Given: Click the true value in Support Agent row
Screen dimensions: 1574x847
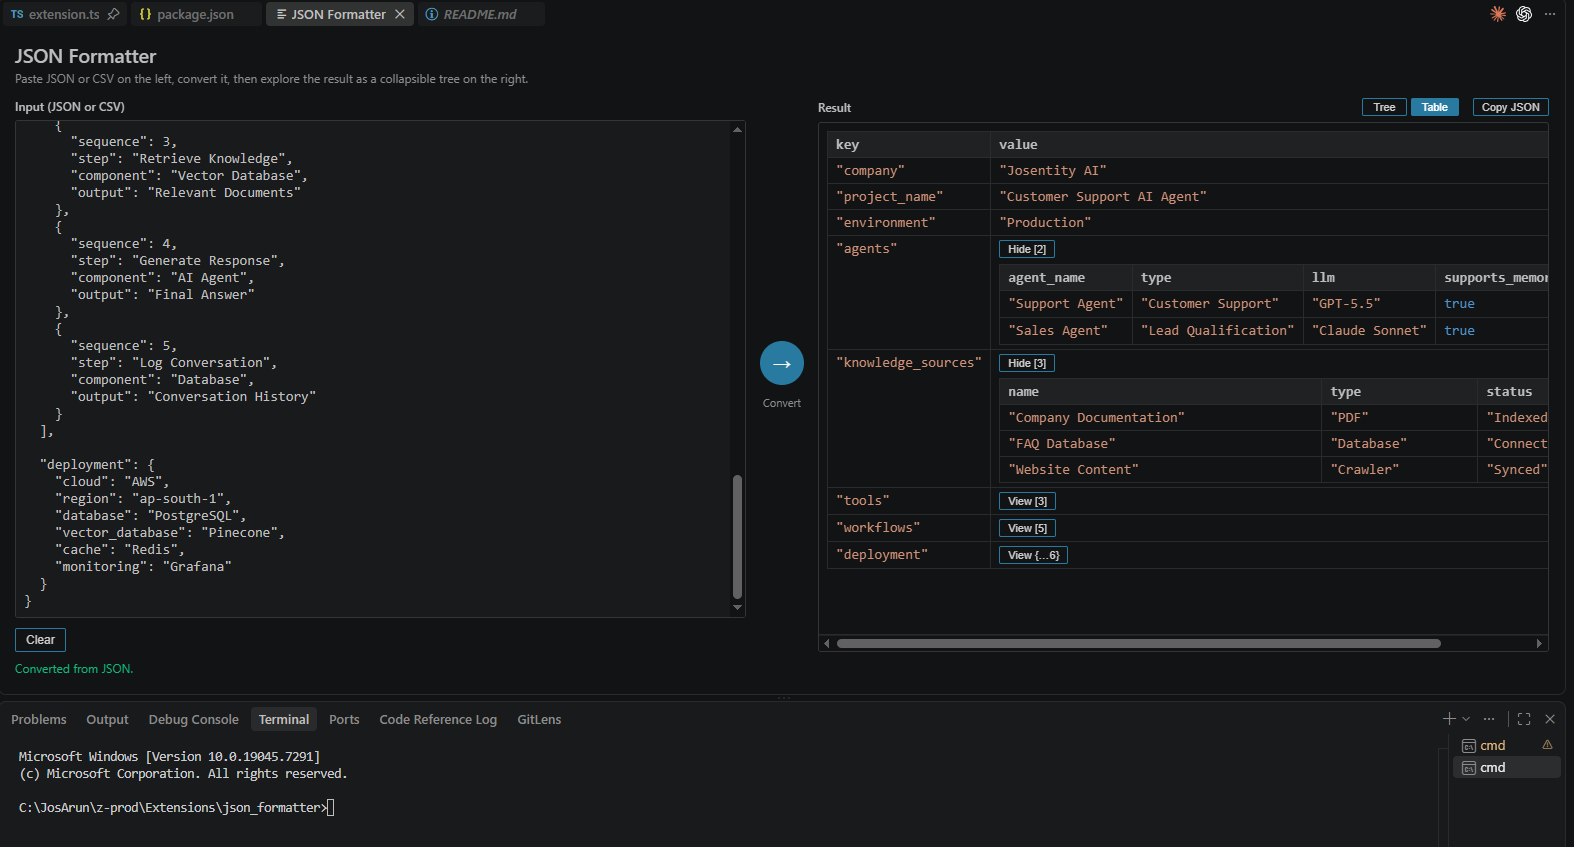Looking at the screenshot, I should 1459,304.
